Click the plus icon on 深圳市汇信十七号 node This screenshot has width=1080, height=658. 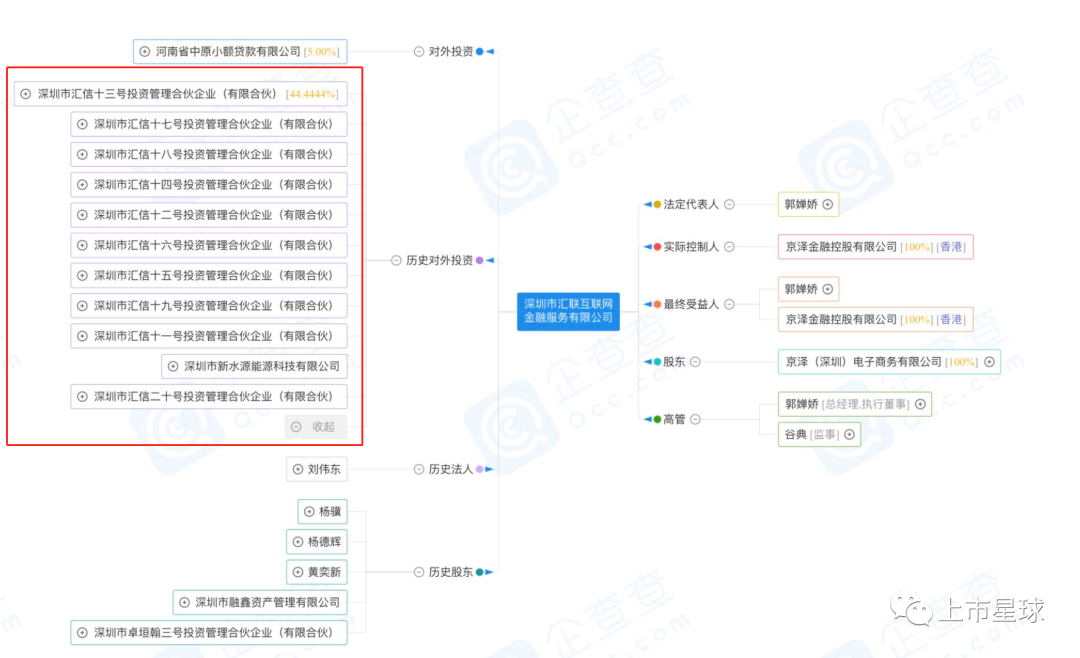click(x=82, y=124)
